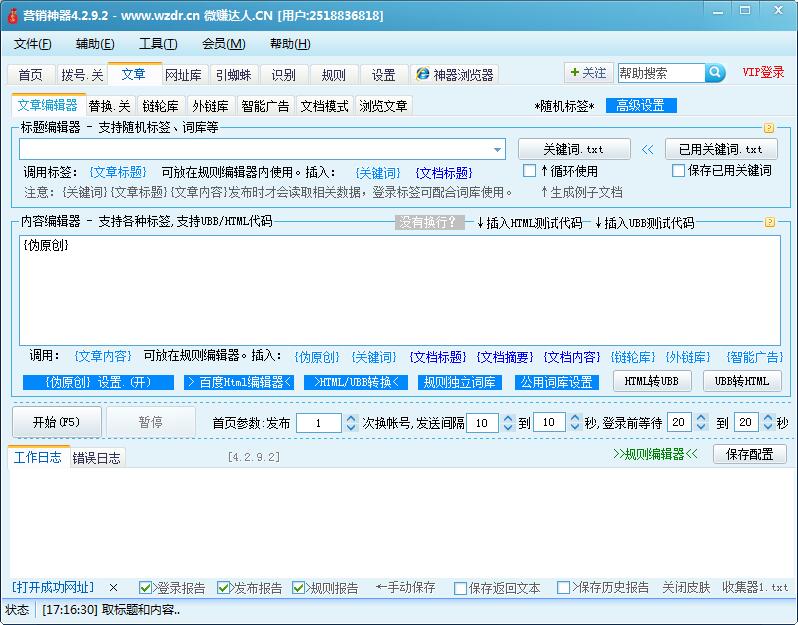
Task: Click the 保存配置 button
Action: coord(749,454)
